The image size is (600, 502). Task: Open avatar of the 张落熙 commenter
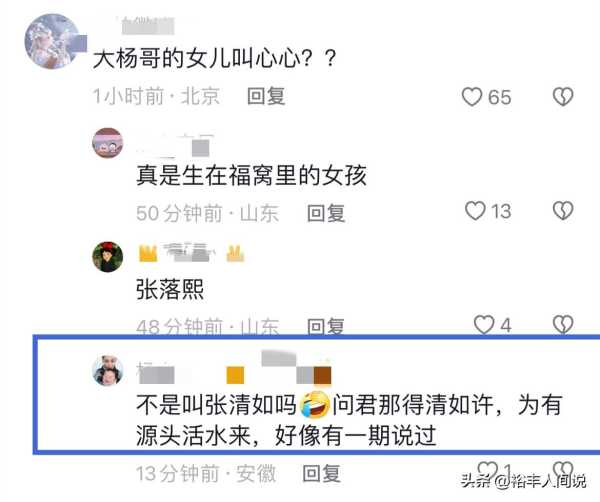point(108,257)
